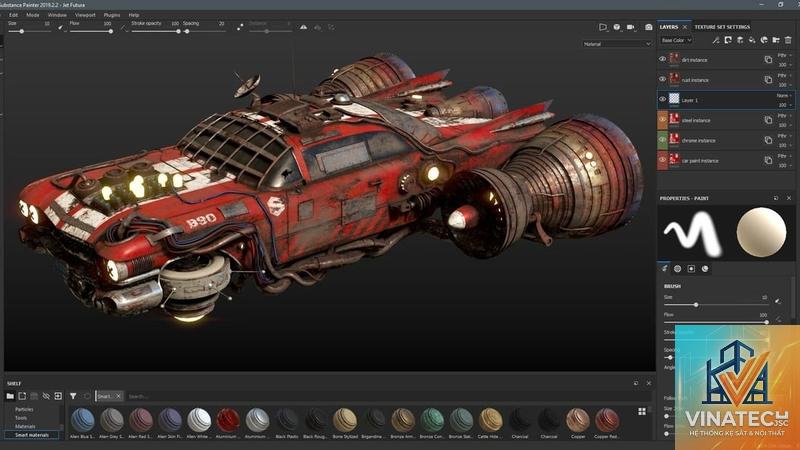Click the instance icon on steel instance layer

[x=768, y=120]
